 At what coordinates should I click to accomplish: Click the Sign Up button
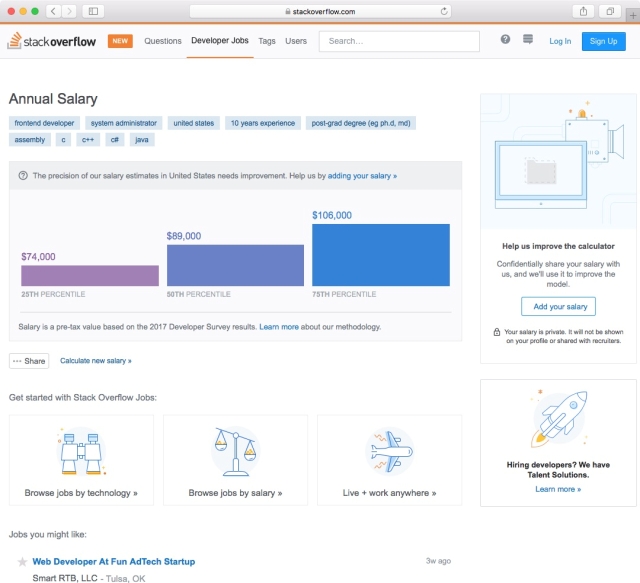[x=603, y=41]
